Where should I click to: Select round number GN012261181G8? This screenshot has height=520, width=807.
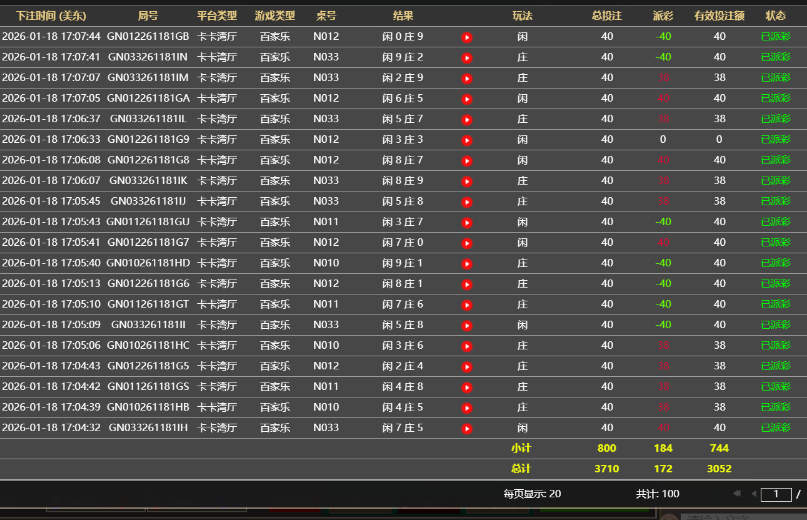pyautogui.click(x=148, y=160)
